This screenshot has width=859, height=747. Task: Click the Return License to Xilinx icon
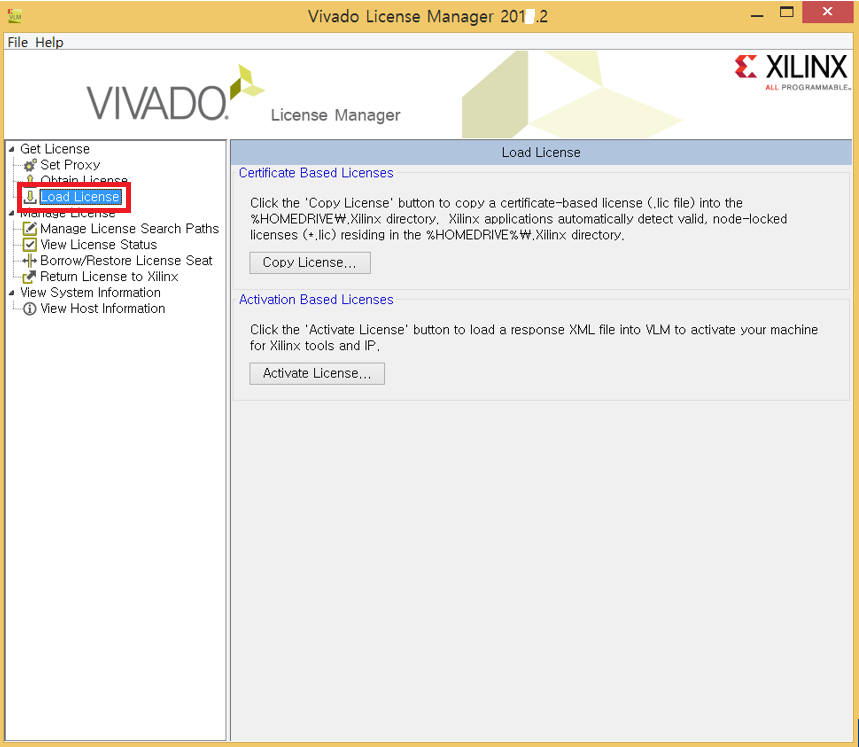30,277
